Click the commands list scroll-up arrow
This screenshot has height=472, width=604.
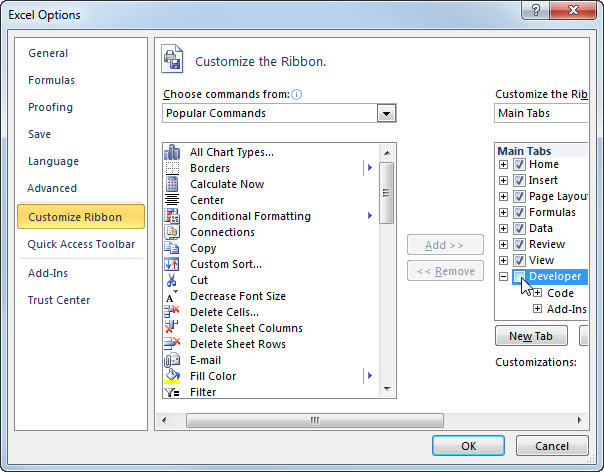click(387, 153)
